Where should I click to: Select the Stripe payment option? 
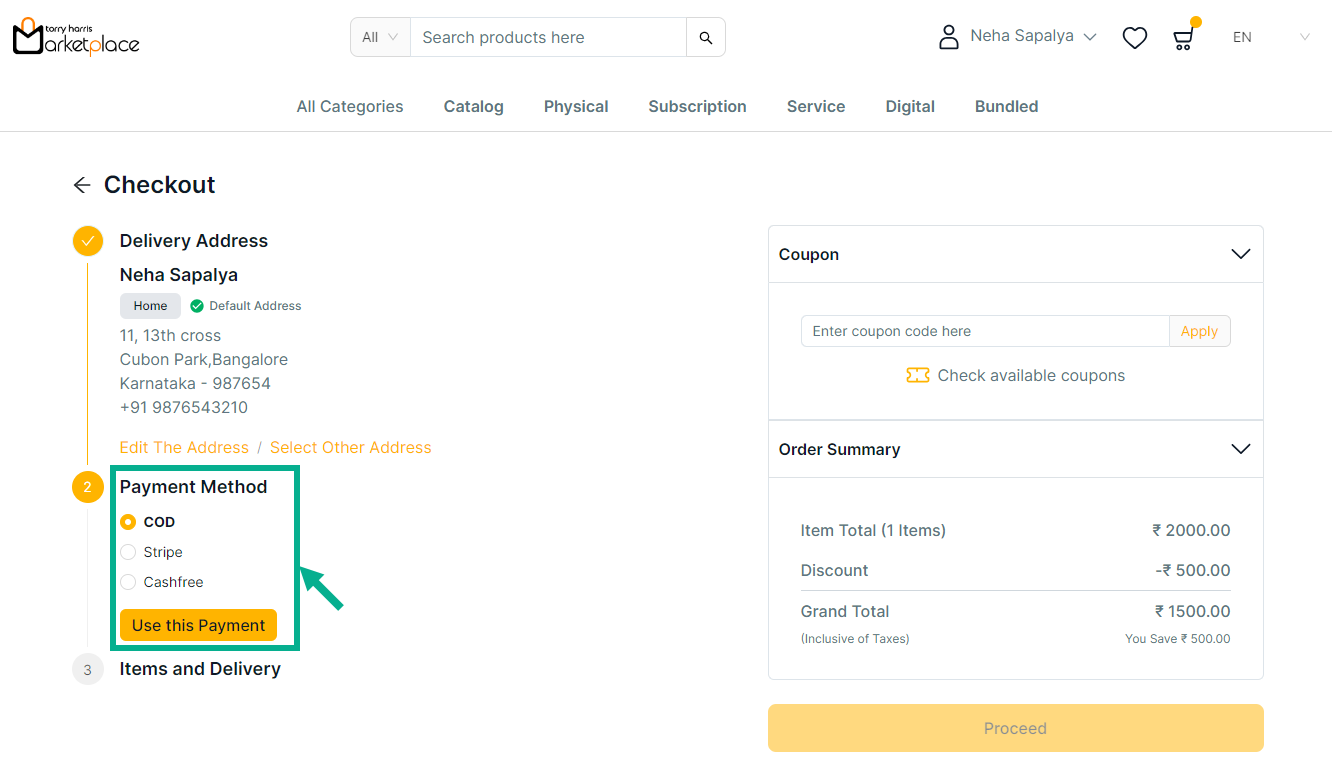tap(128, 552)
